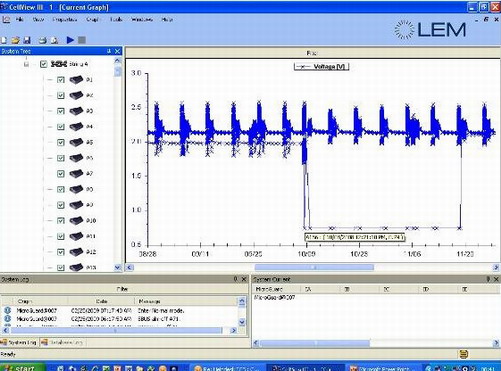Click the Open folder toolbar icon

[x=15, y=40]
